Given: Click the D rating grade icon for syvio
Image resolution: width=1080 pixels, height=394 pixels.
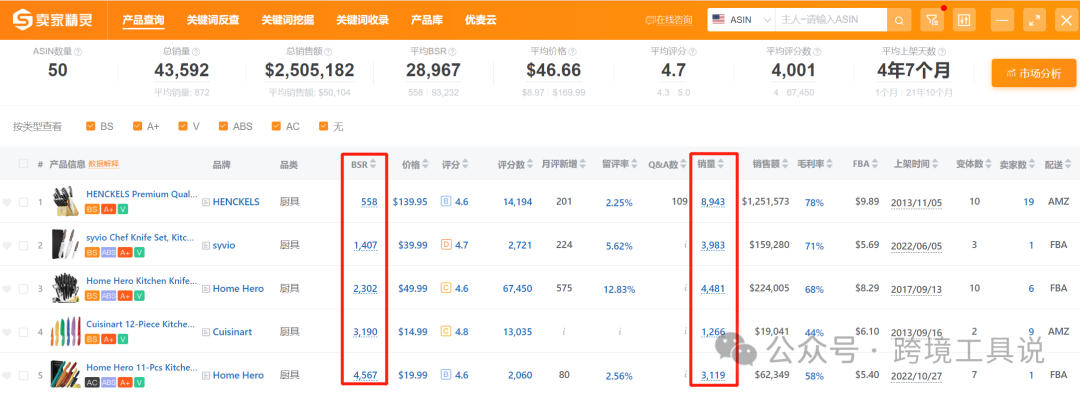Looking at the screenshot, I should (x=445, y=245).
